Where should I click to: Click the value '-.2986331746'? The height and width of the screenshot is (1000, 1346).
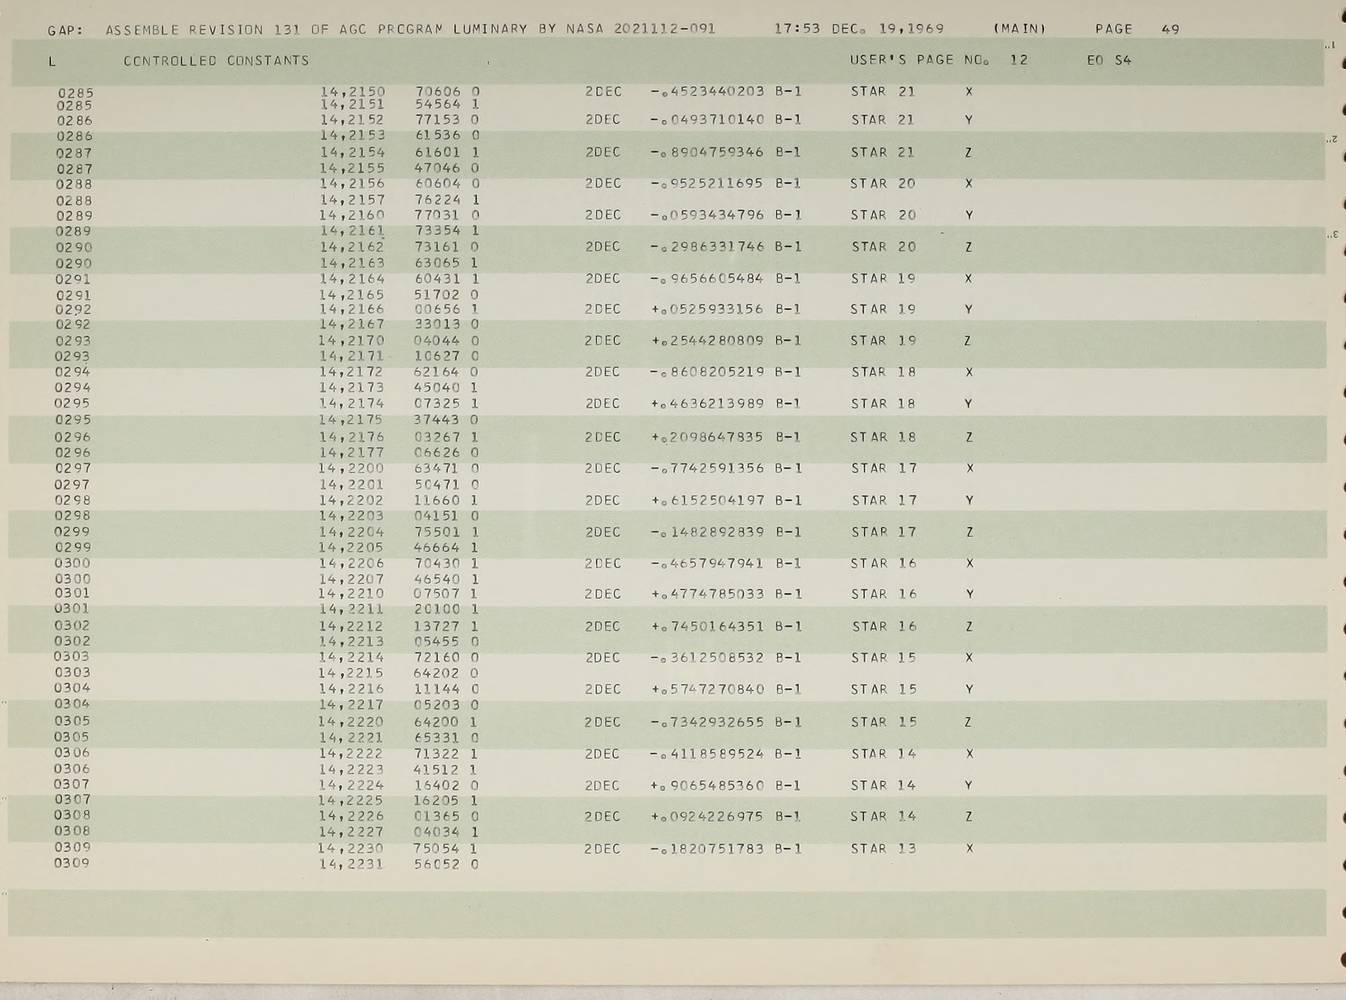point(707,246)
